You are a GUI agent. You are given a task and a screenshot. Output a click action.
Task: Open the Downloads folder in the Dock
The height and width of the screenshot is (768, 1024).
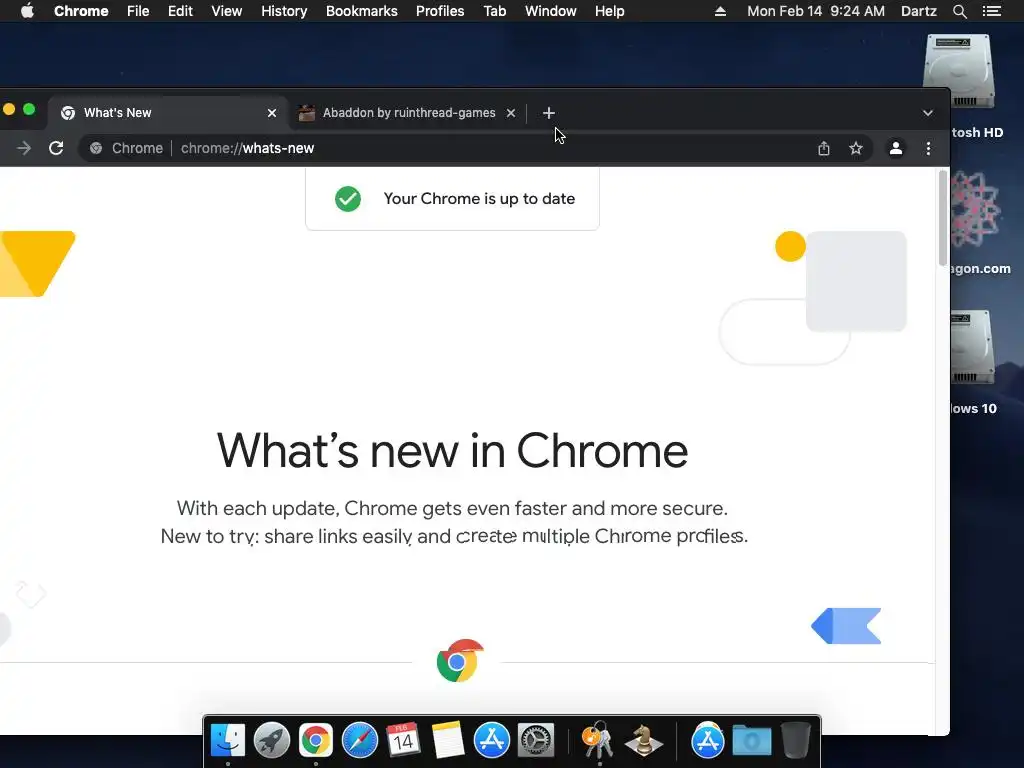click(752, 740)
